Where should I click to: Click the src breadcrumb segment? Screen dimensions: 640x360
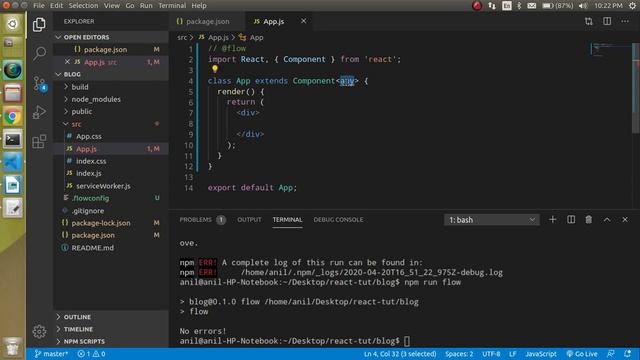click(x=182, y=38)
